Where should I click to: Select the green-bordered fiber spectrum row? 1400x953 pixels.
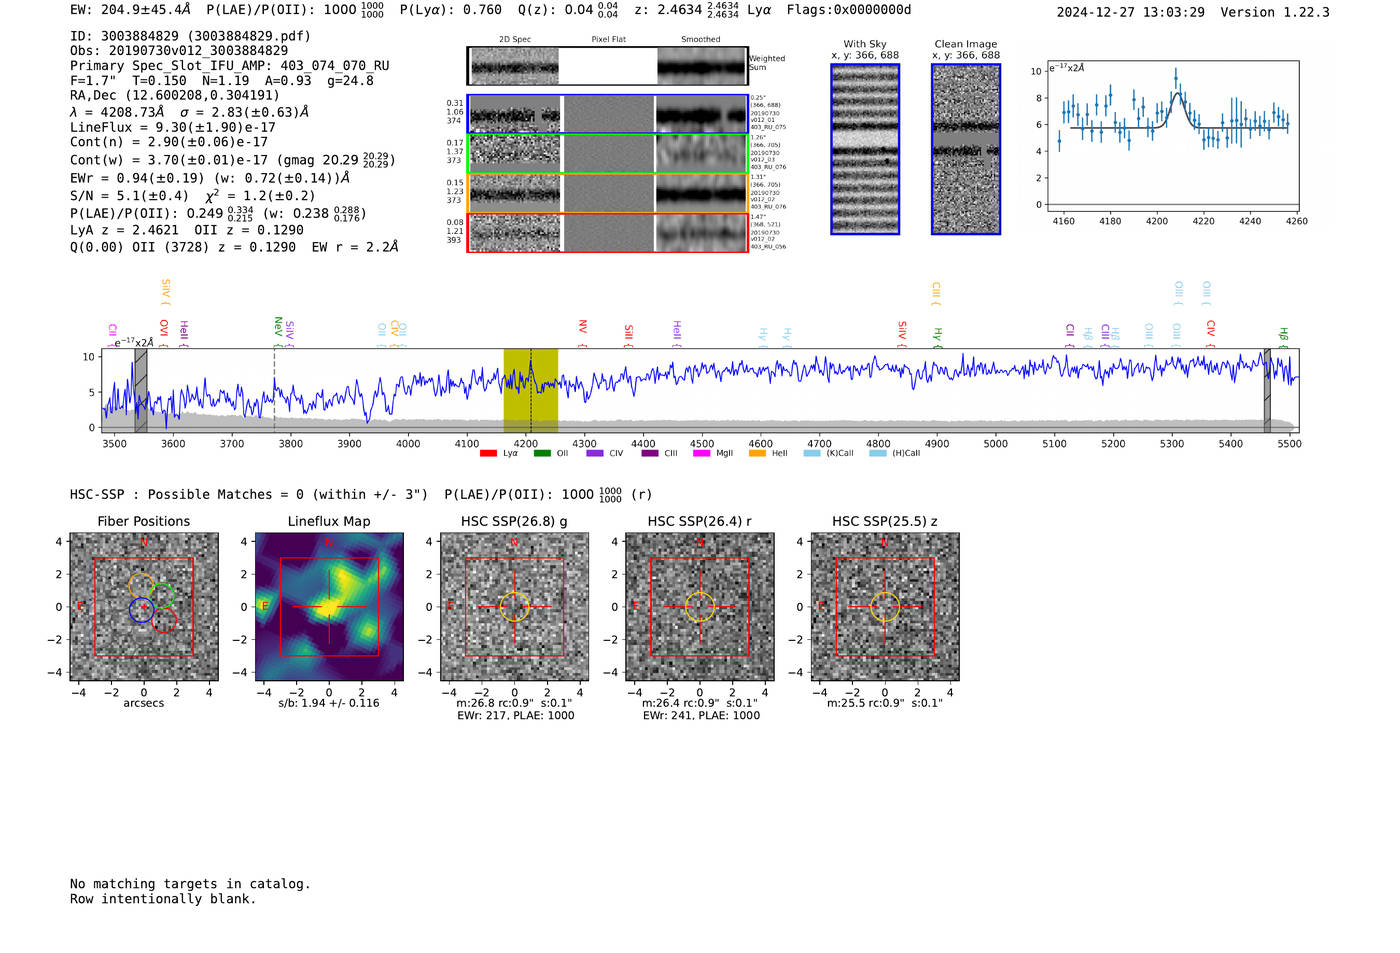608,154
